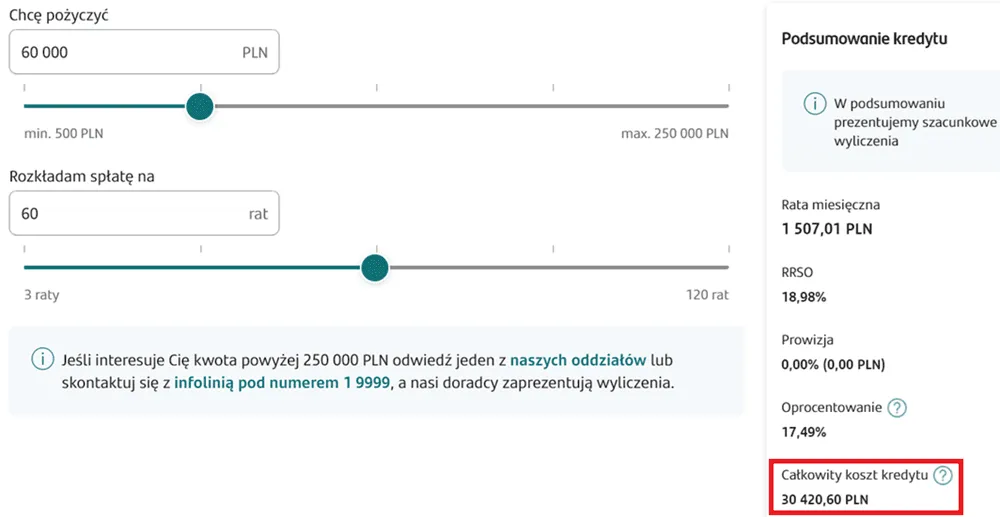1000x517 pixels.
Task: Focus the loan amount field showing 60 000
Action: (130, 52)
